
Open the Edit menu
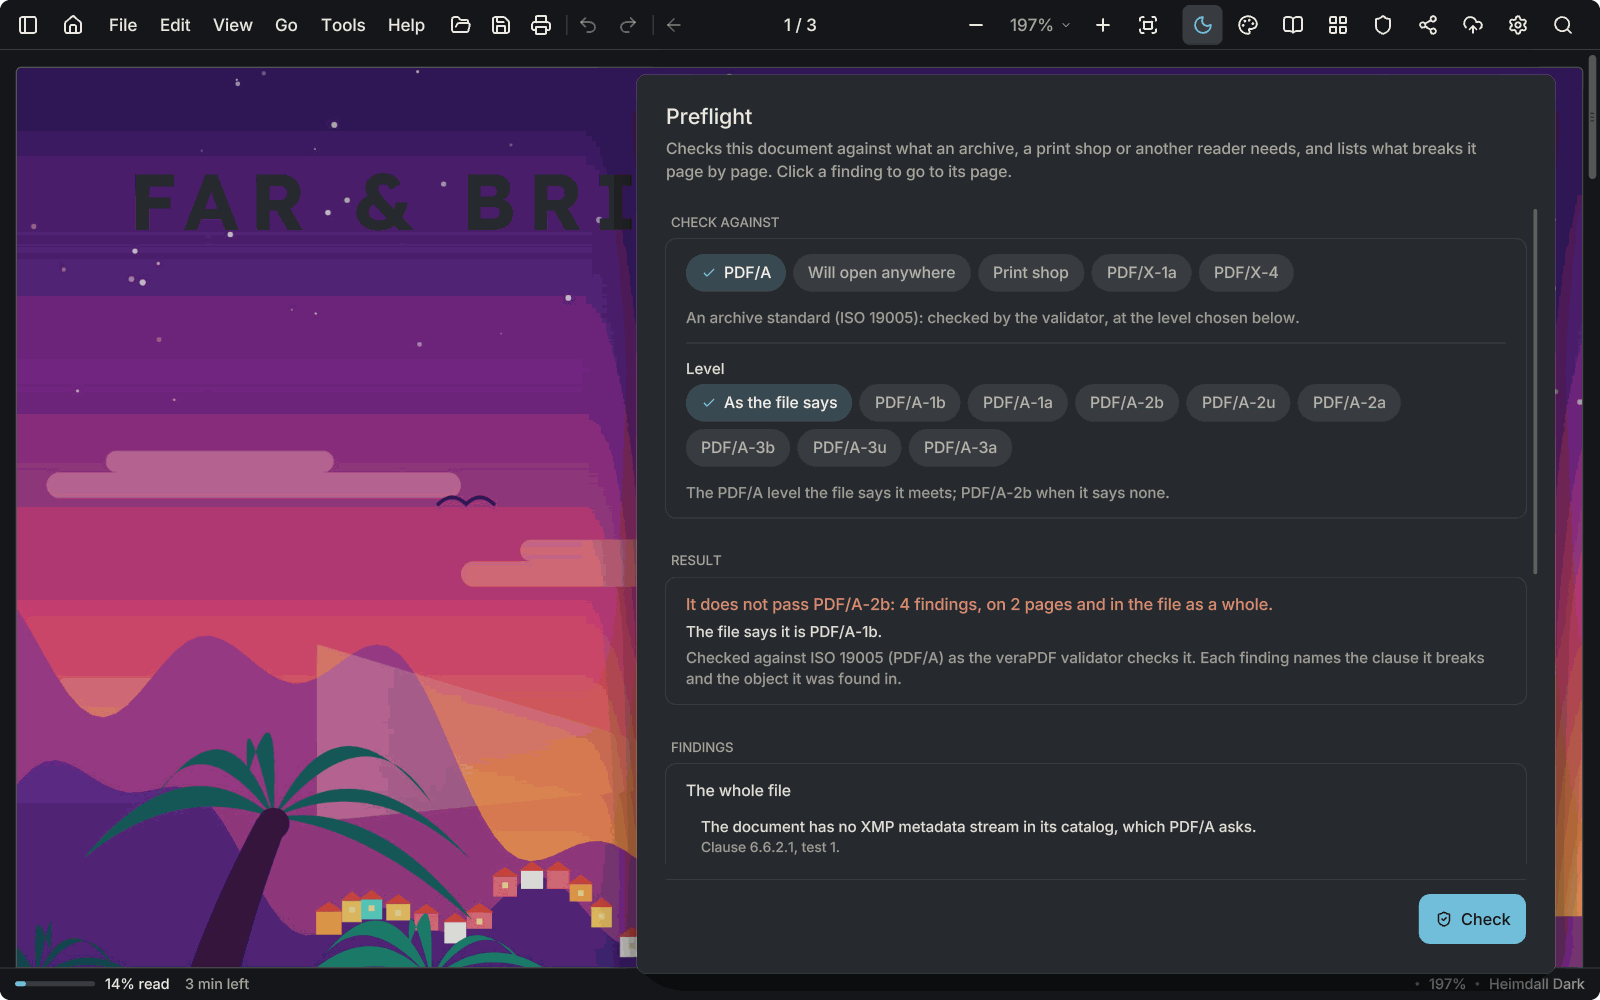[x=175, y=25]
